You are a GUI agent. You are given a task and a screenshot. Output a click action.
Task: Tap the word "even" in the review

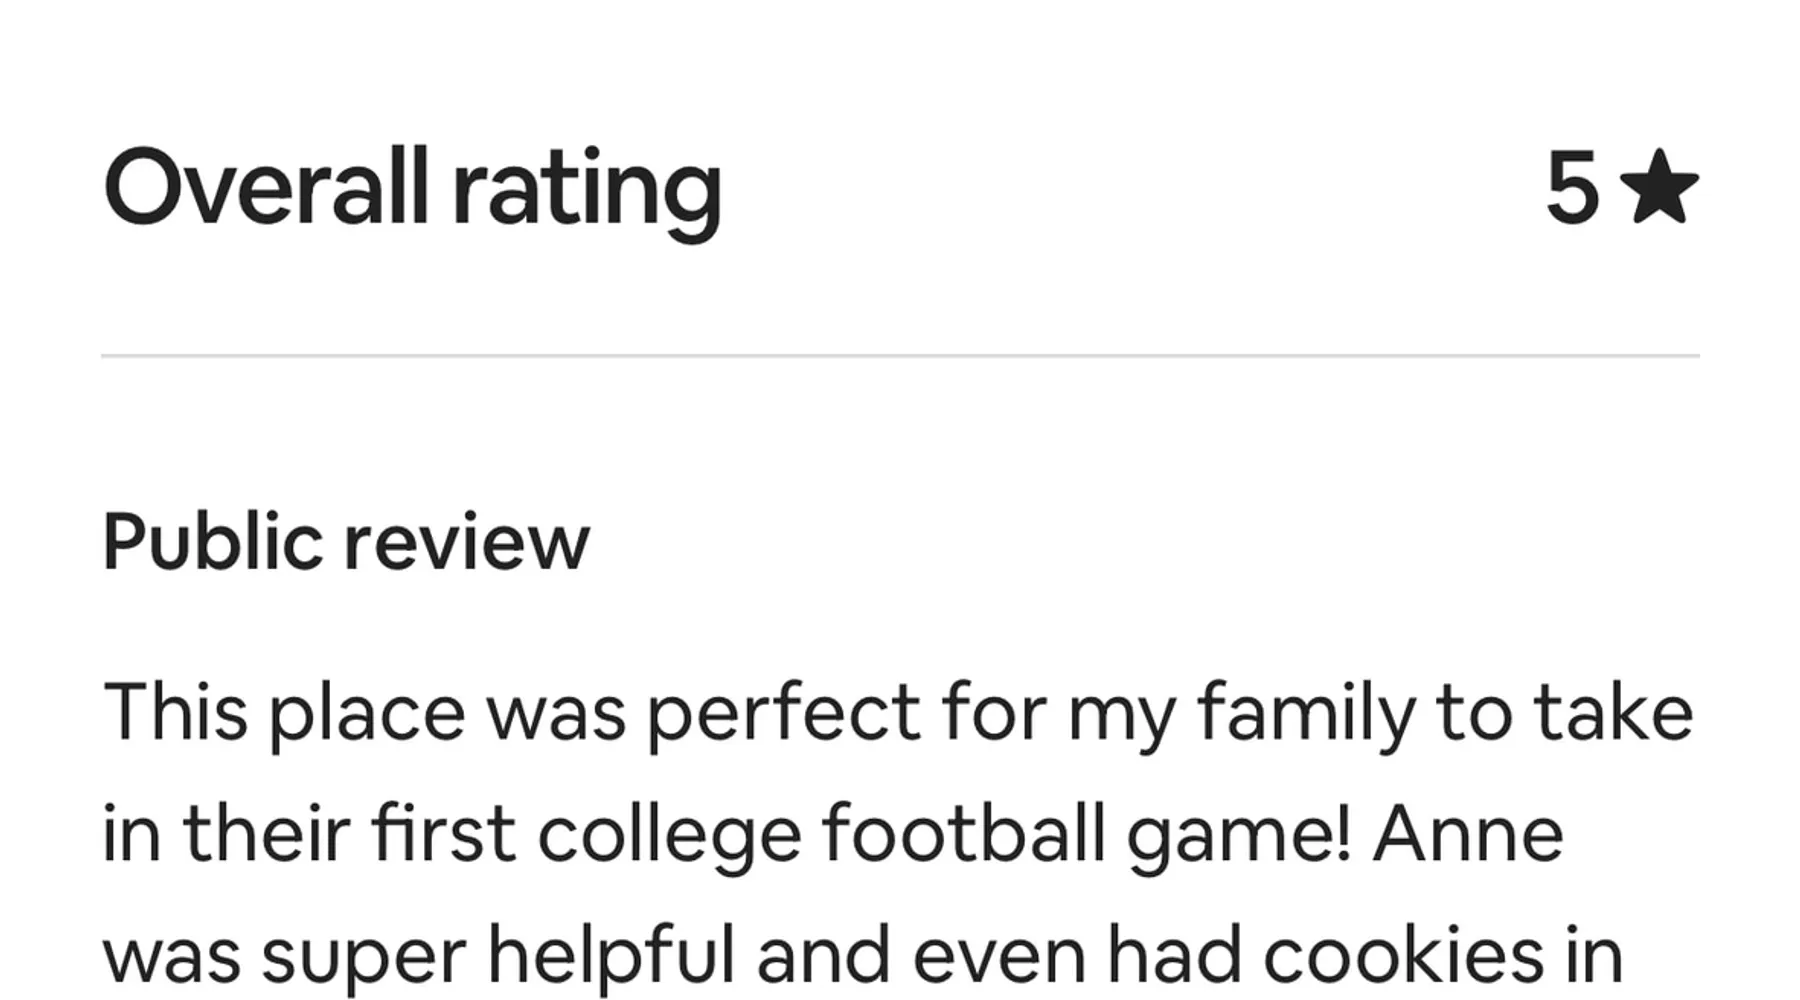click(x=999, y=955)
